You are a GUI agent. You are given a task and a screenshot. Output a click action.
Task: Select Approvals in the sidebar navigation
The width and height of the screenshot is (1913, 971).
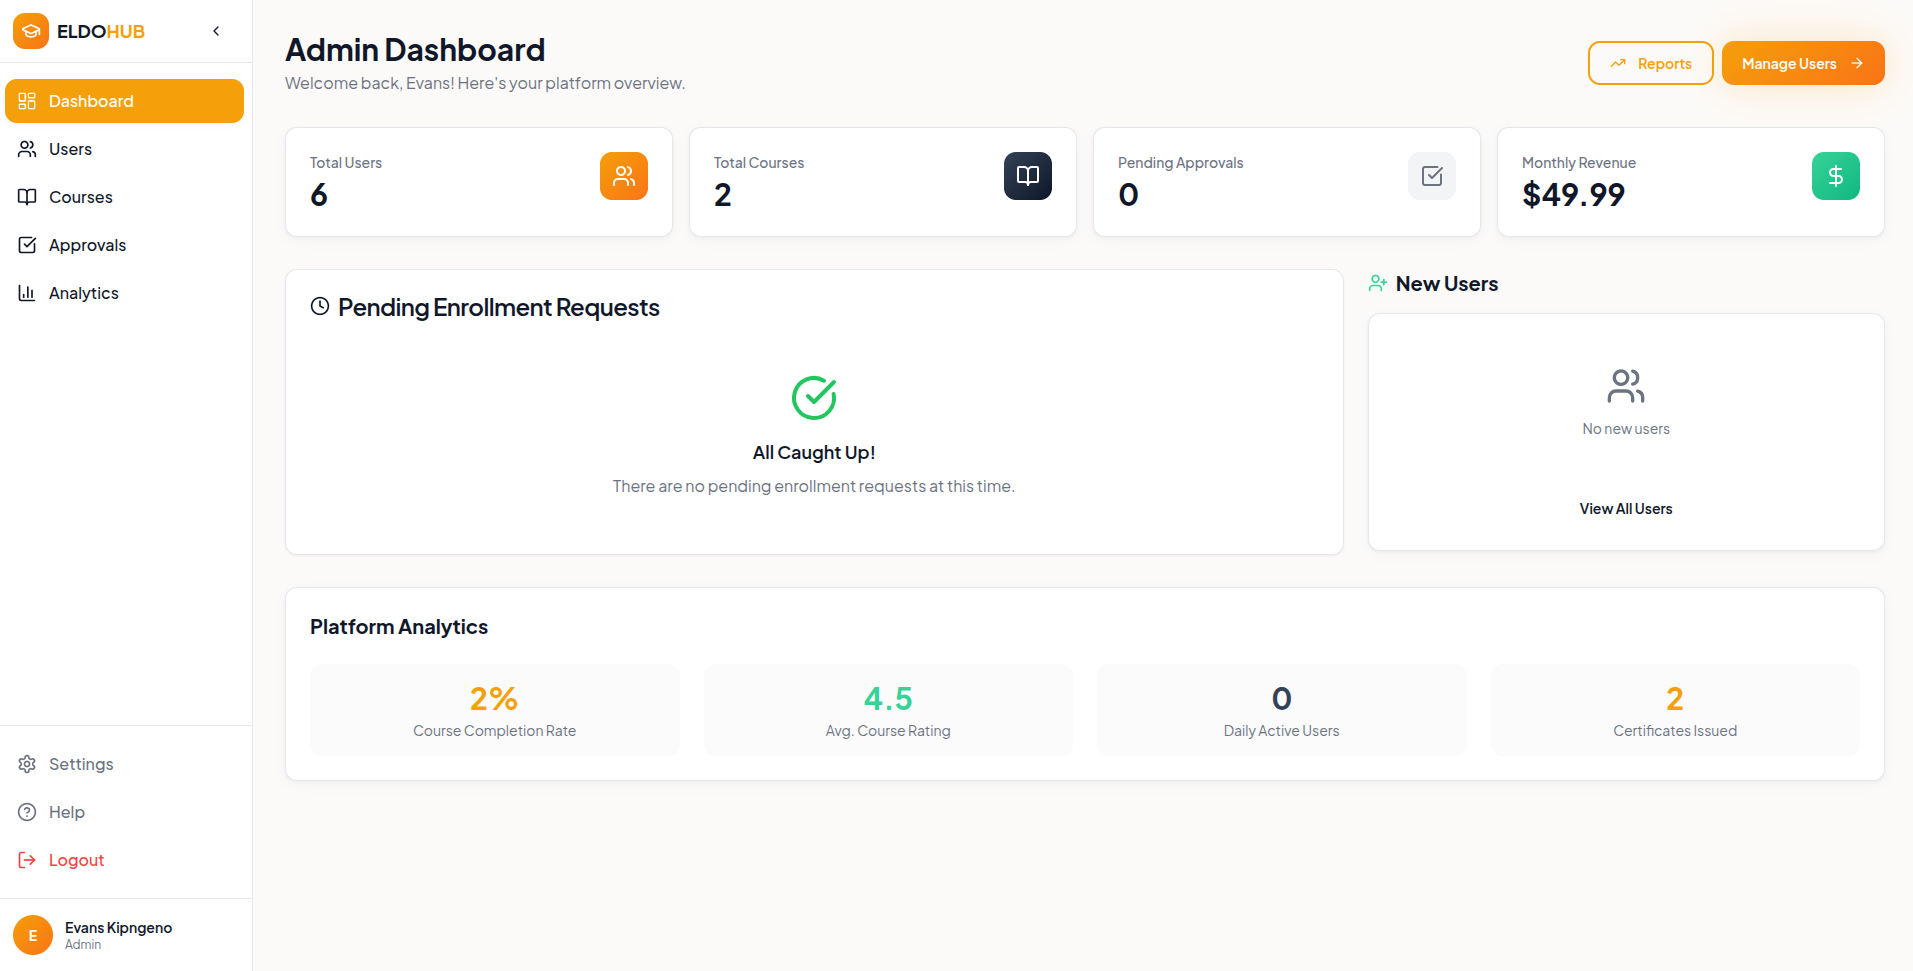(87, 244)
